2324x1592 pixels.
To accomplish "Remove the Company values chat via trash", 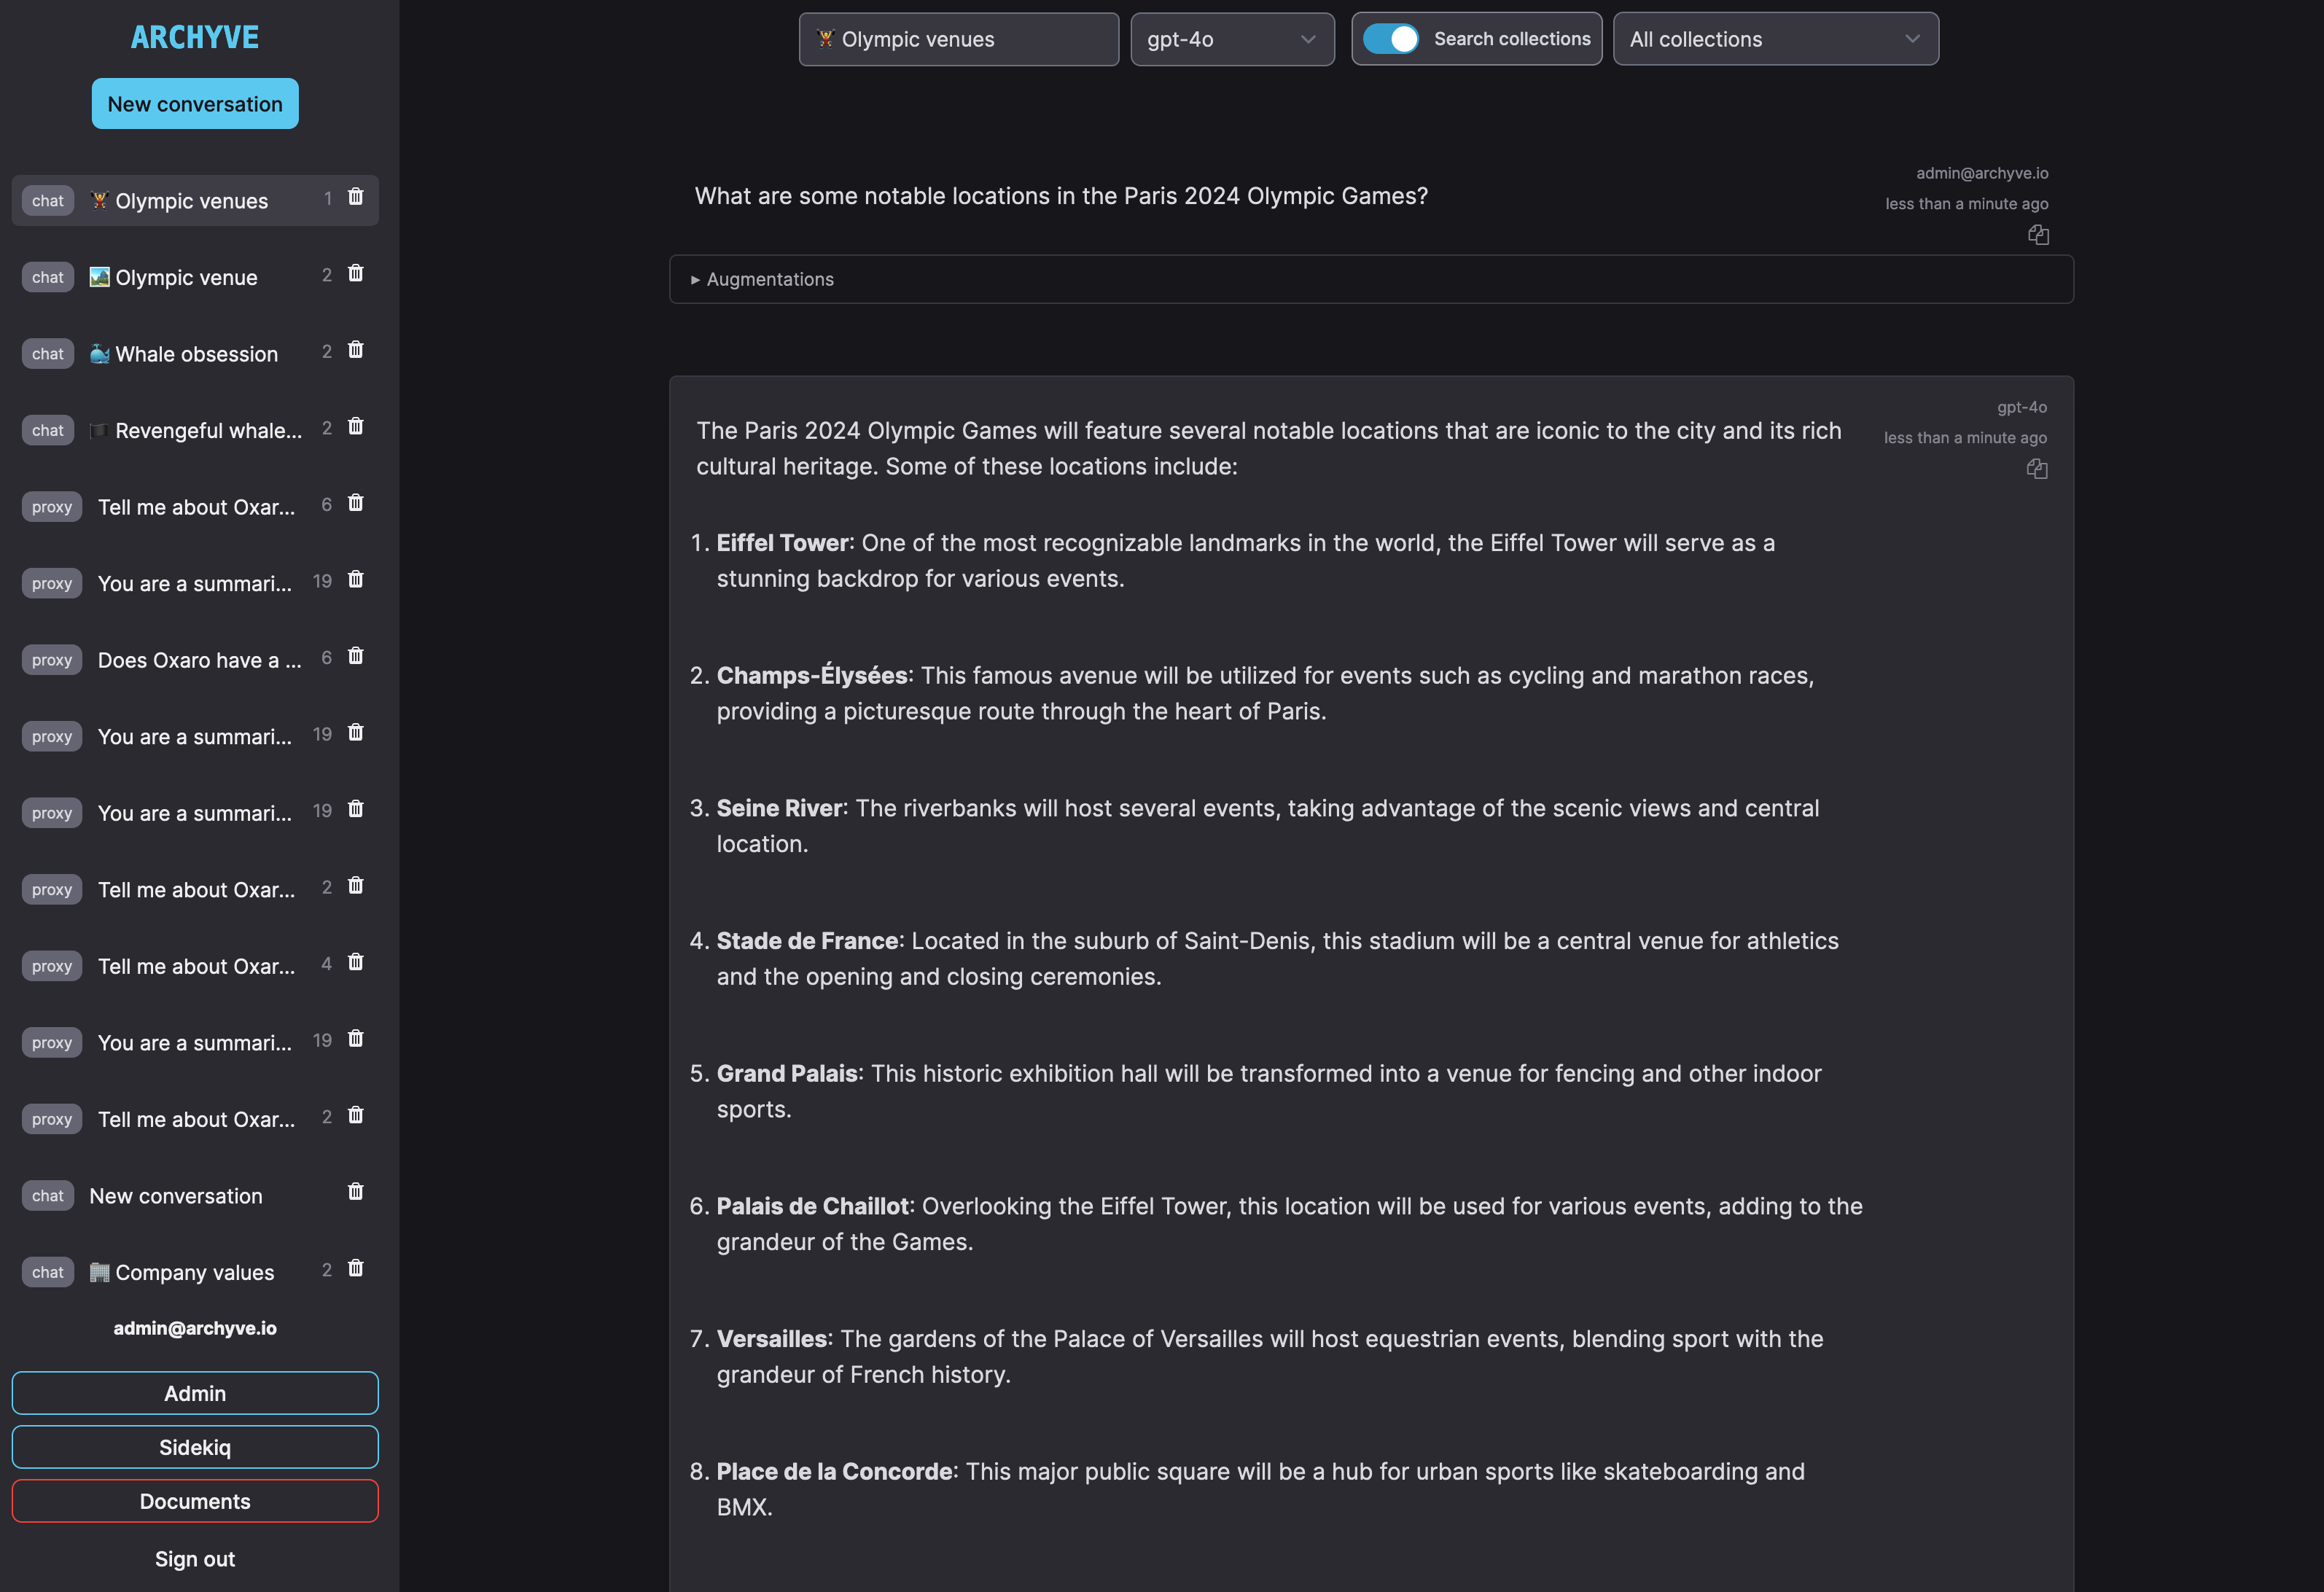I will click(355, 1269).
